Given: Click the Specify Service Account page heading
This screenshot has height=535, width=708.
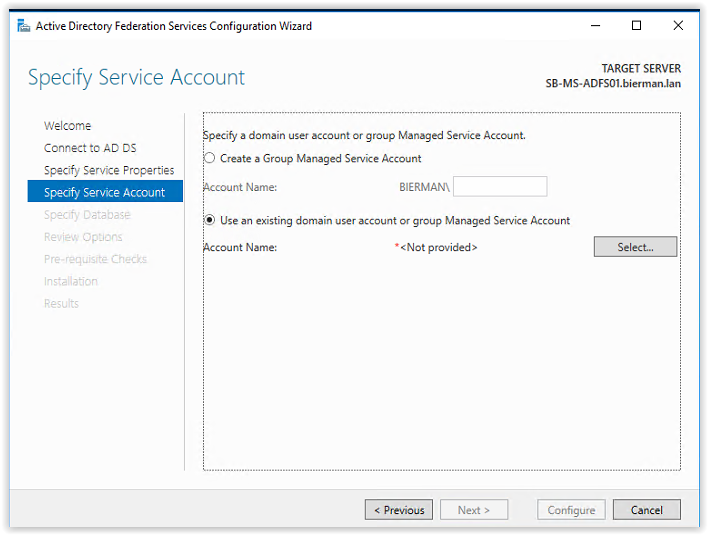Looking at the screenshot, I should click(136, 77).
